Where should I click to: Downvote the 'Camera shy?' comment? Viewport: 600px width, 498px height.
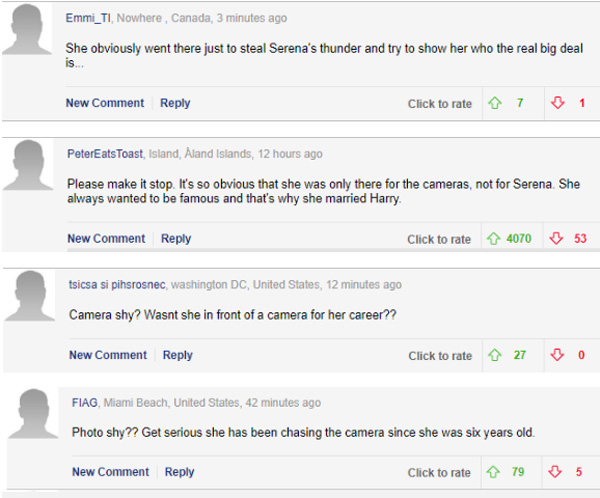pos(557,355)
